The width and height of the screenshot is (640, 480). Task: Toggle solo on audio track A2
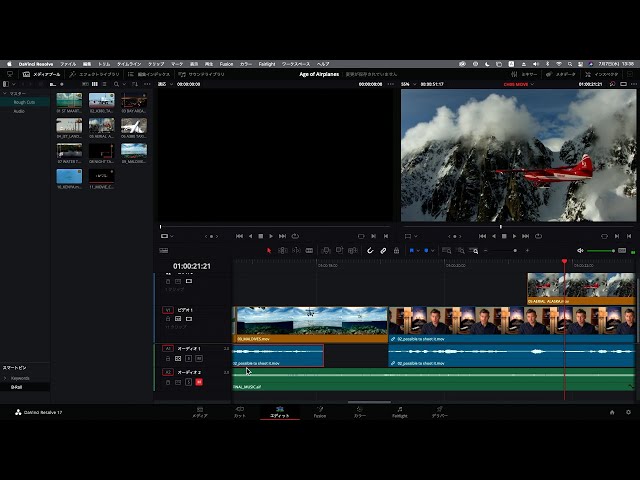[188, 382]
